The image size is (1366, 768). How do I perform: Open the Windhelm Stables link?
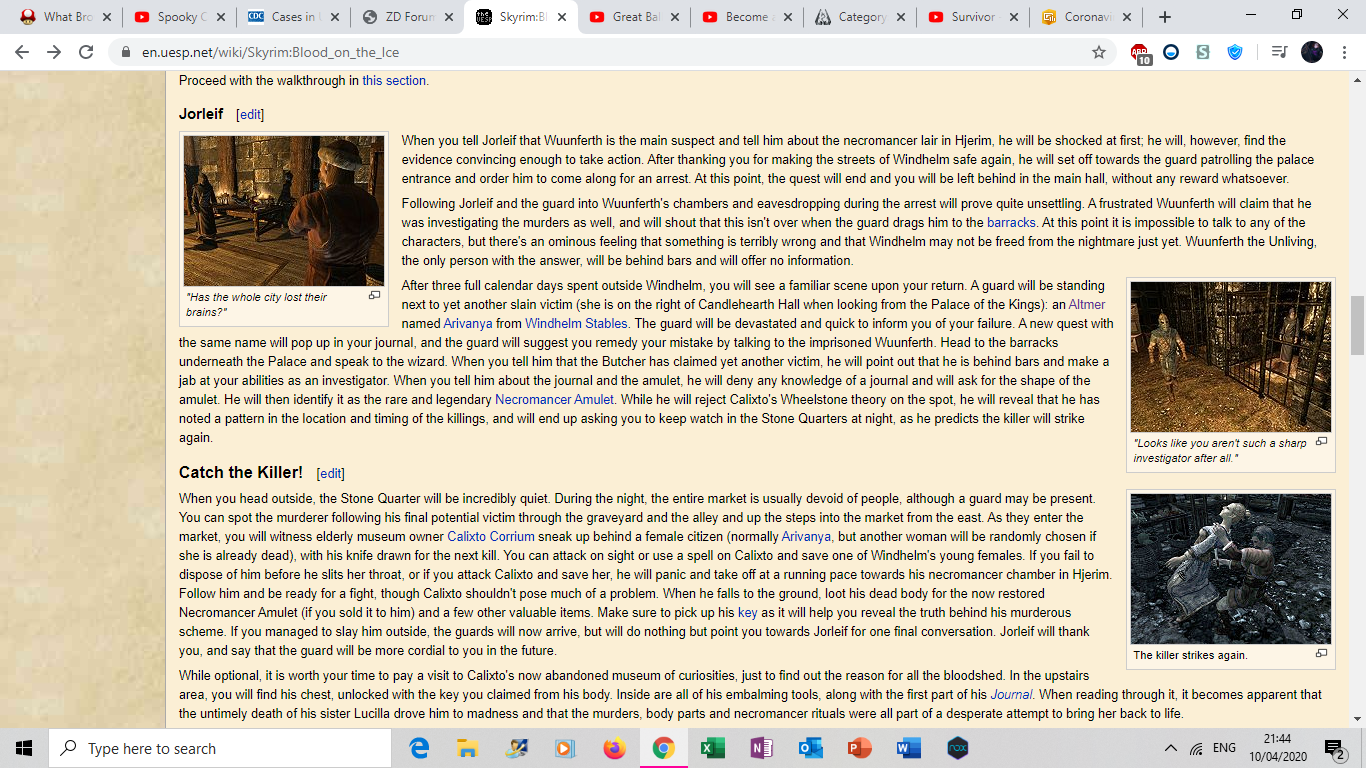tap(576, 323)
